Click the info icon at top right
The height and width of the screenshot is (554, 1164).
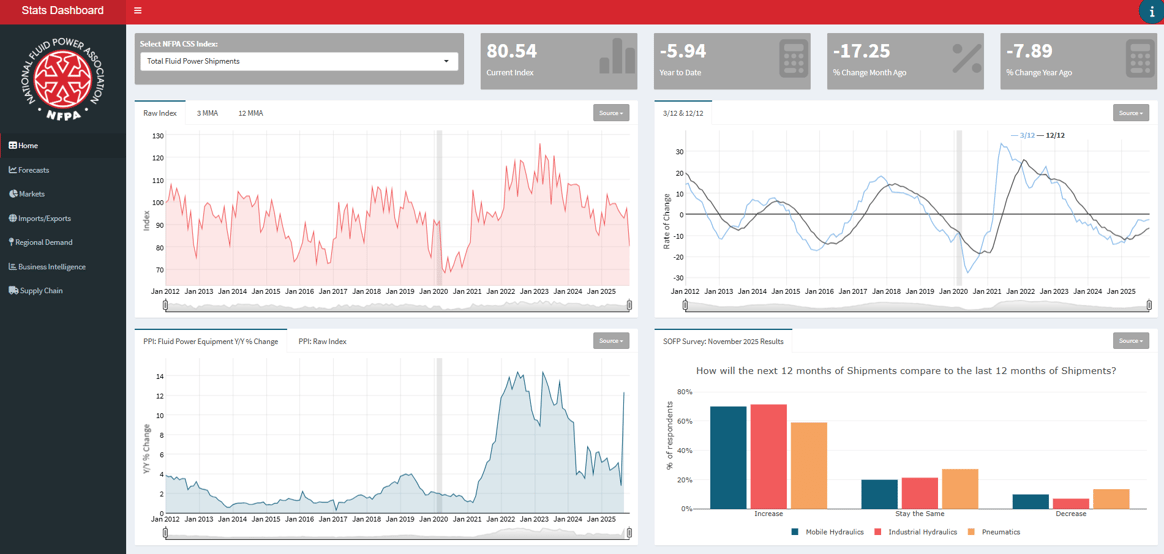pyautogui.click(x=1151, y=12)
